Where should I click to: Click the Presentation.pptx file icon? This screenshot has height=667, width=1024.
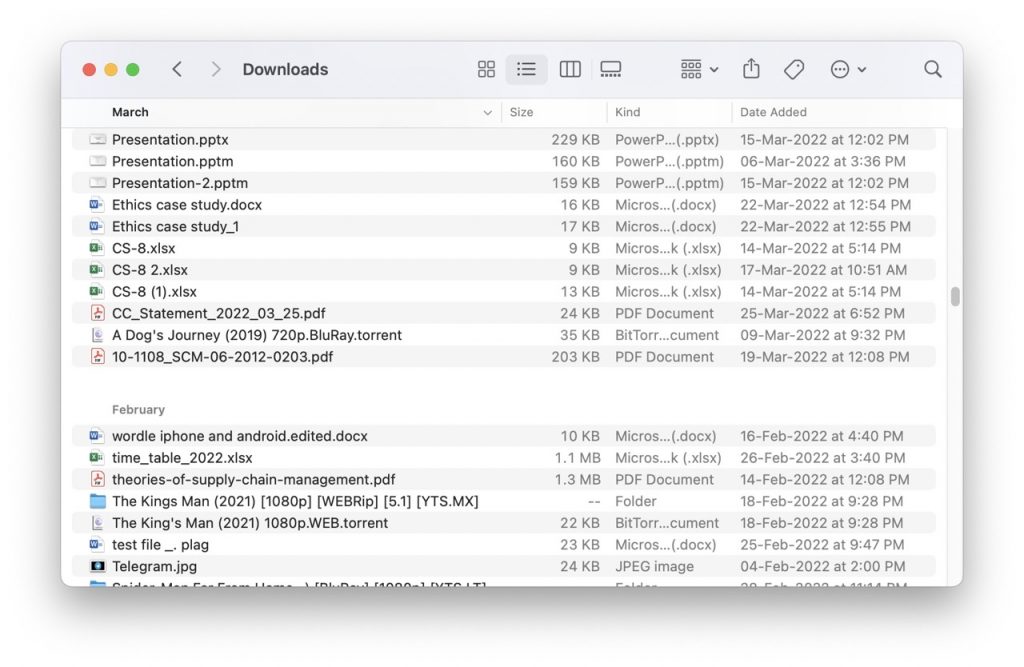tap(97, 140)
